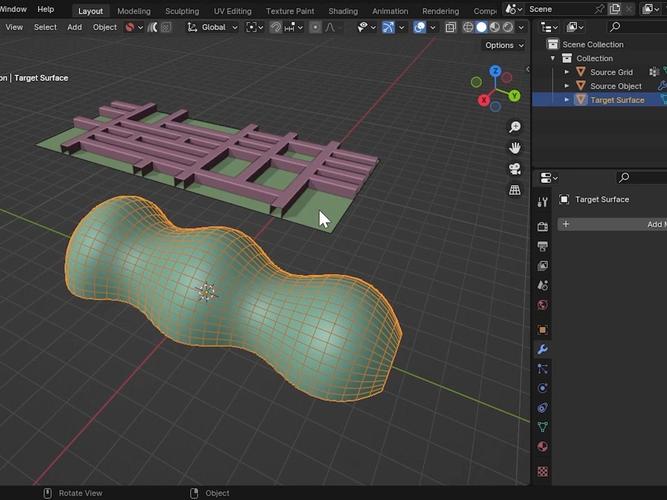
Task: Switch to material preview shading
Action: pos(494,27)
